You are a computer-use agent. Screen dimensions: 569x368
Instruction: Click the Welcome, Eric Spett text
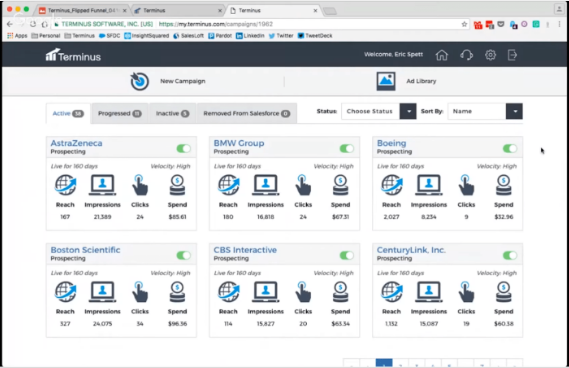tap(393, 54)
